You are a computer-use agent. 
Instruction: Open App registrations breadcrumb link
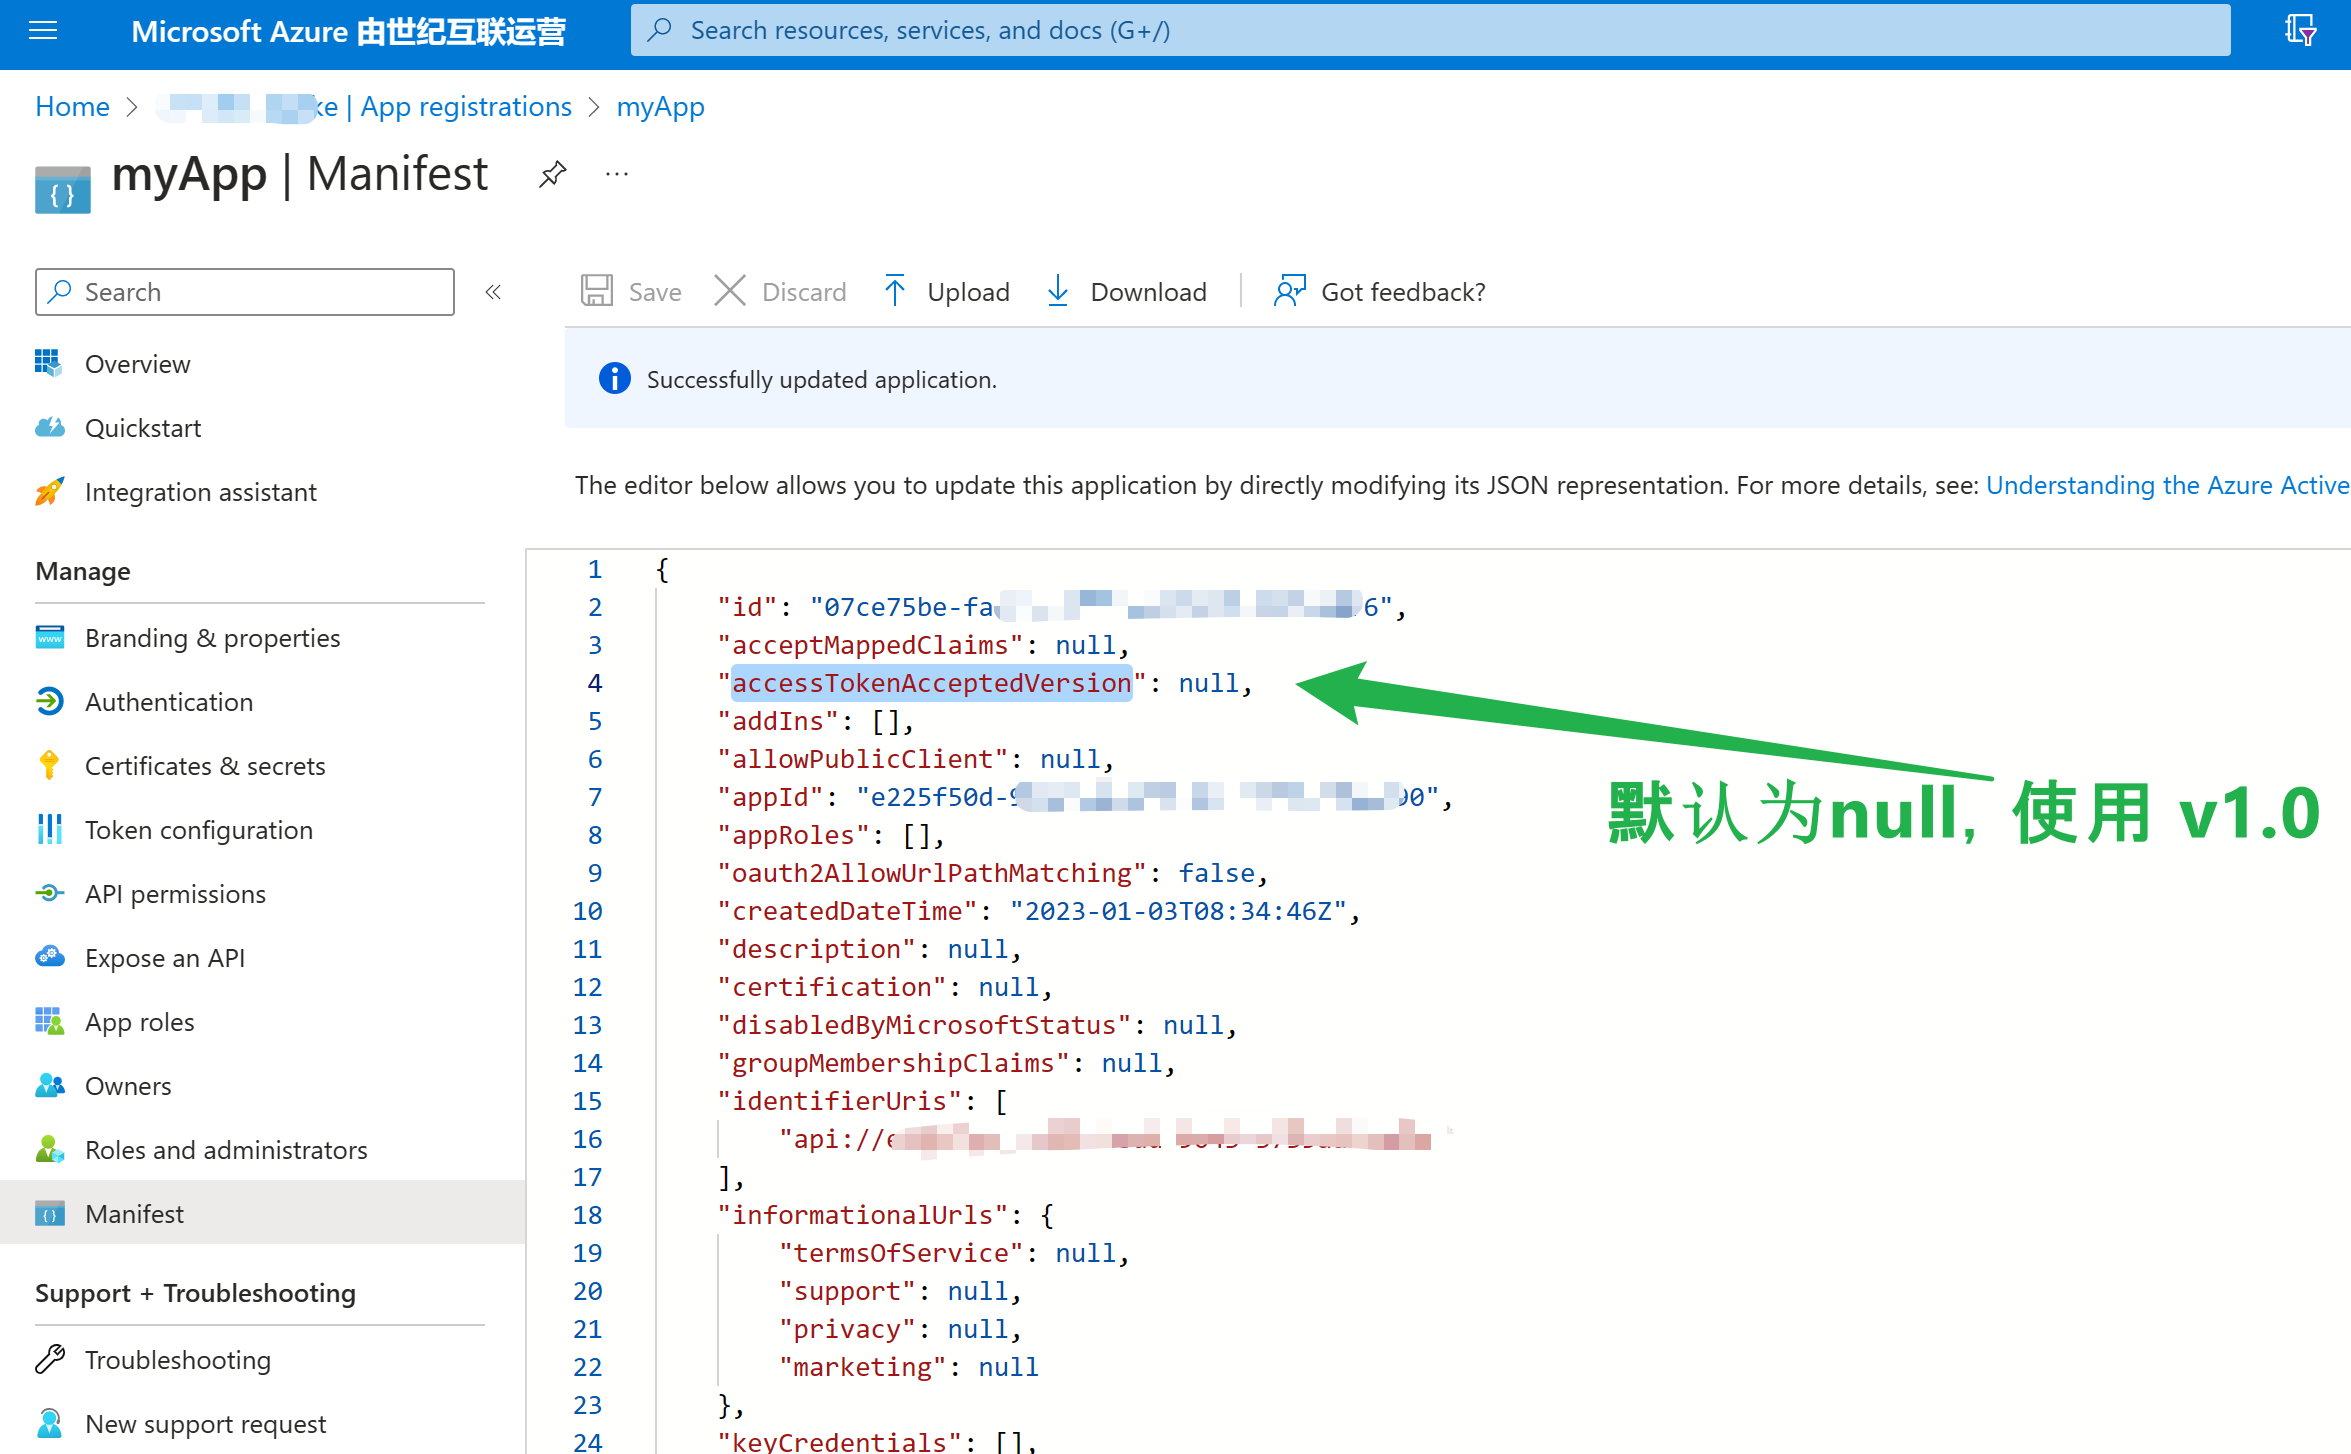tap(465, 107)
